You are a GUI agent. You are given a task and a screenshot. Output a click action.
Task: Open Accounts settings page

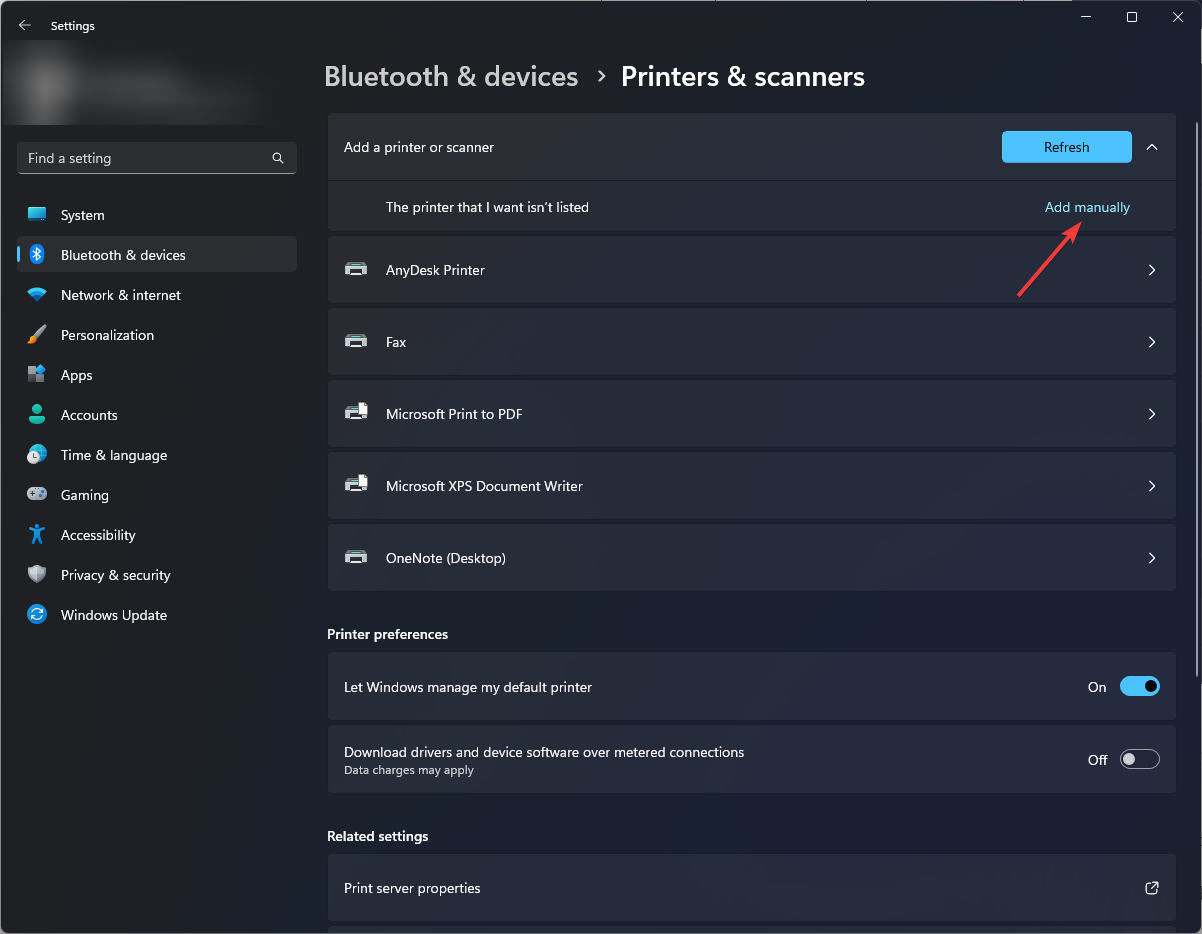pos(157,415)
